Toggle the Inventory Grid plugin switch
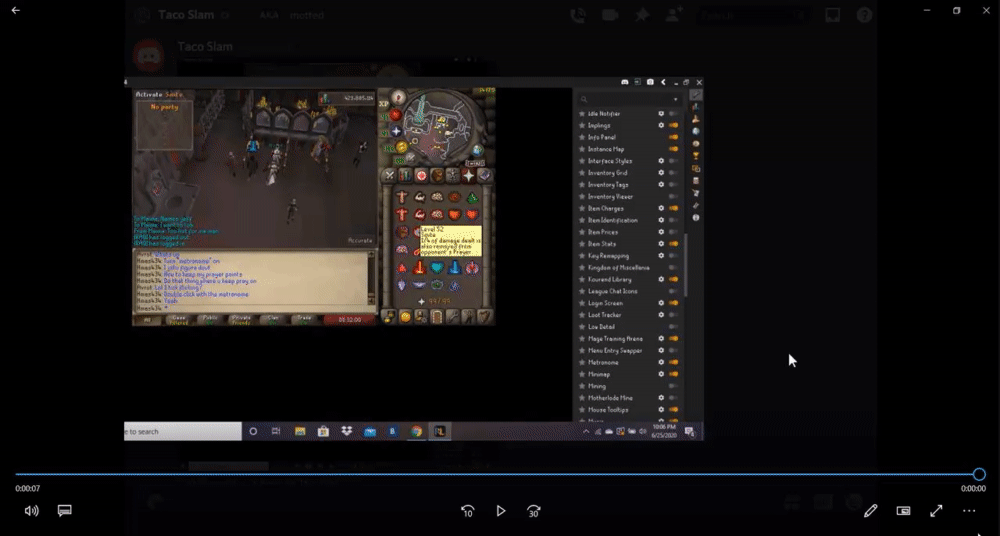The image size is (1000, 536). [x=673, y=173]
